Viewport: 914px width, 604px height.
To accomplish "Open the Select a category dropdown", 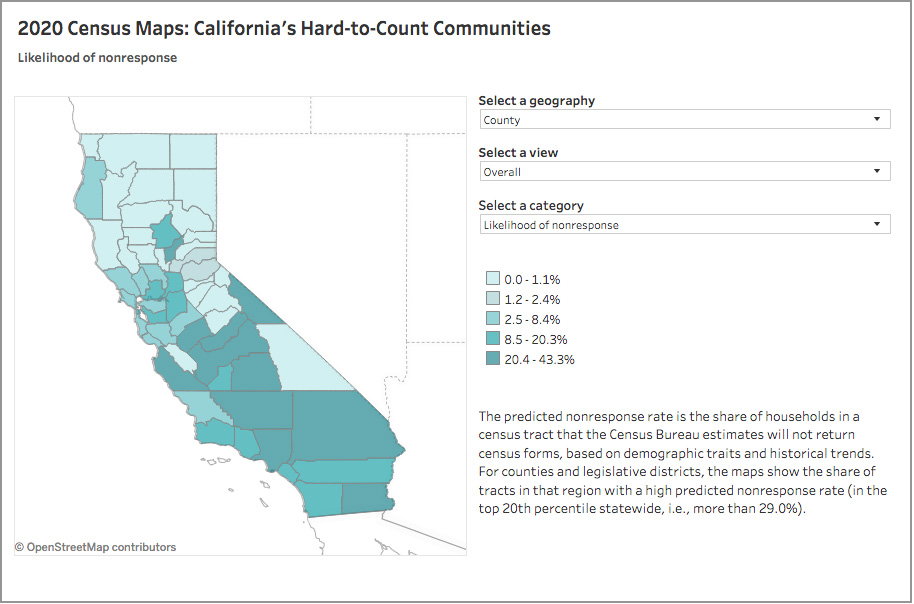I will (x=684, y=224).
